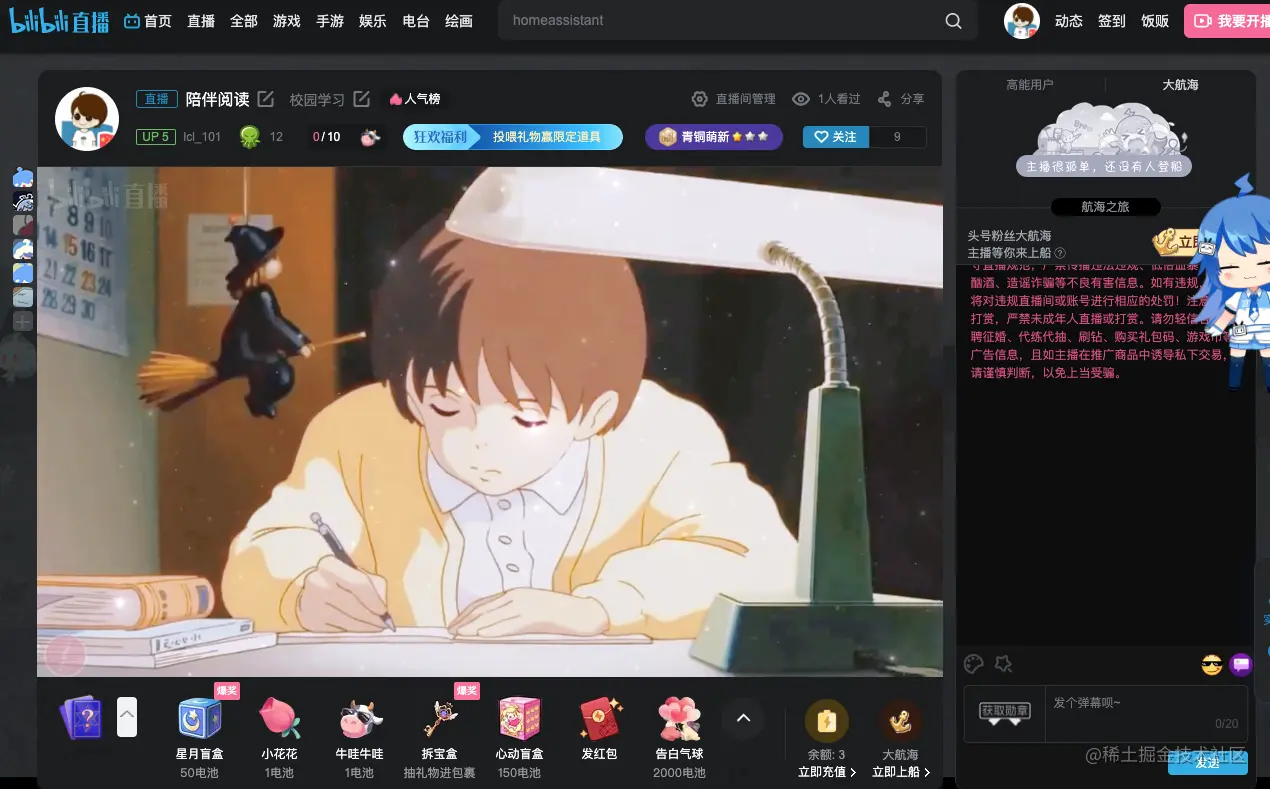Open the 手游 category
The height and width of the screenshot is (789, 1270).
330,20
